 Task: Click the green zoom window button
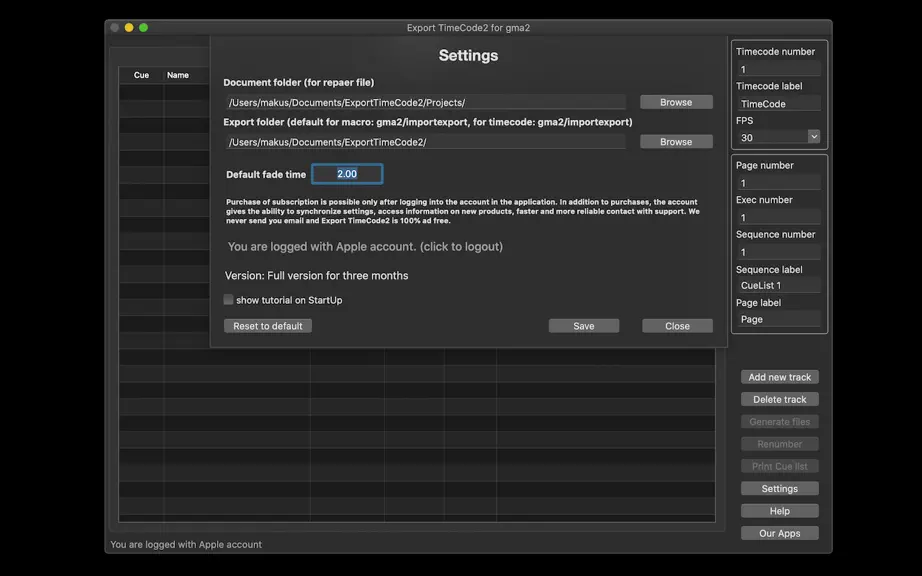pos(143,28)
